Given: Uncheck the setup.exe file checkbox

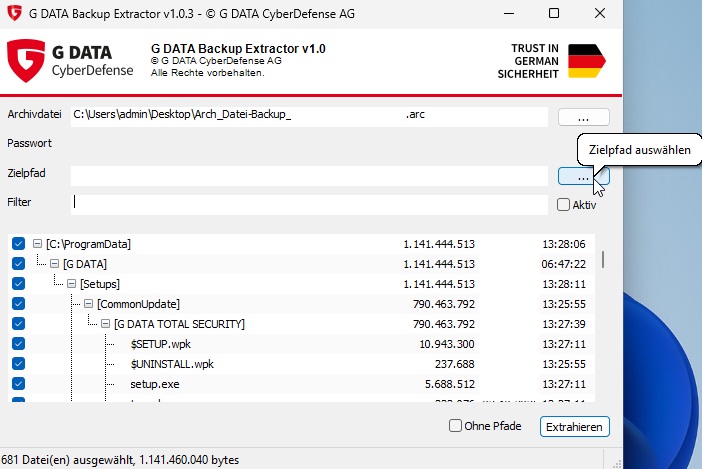Looking at the screenshot, I should coord(18,384).
